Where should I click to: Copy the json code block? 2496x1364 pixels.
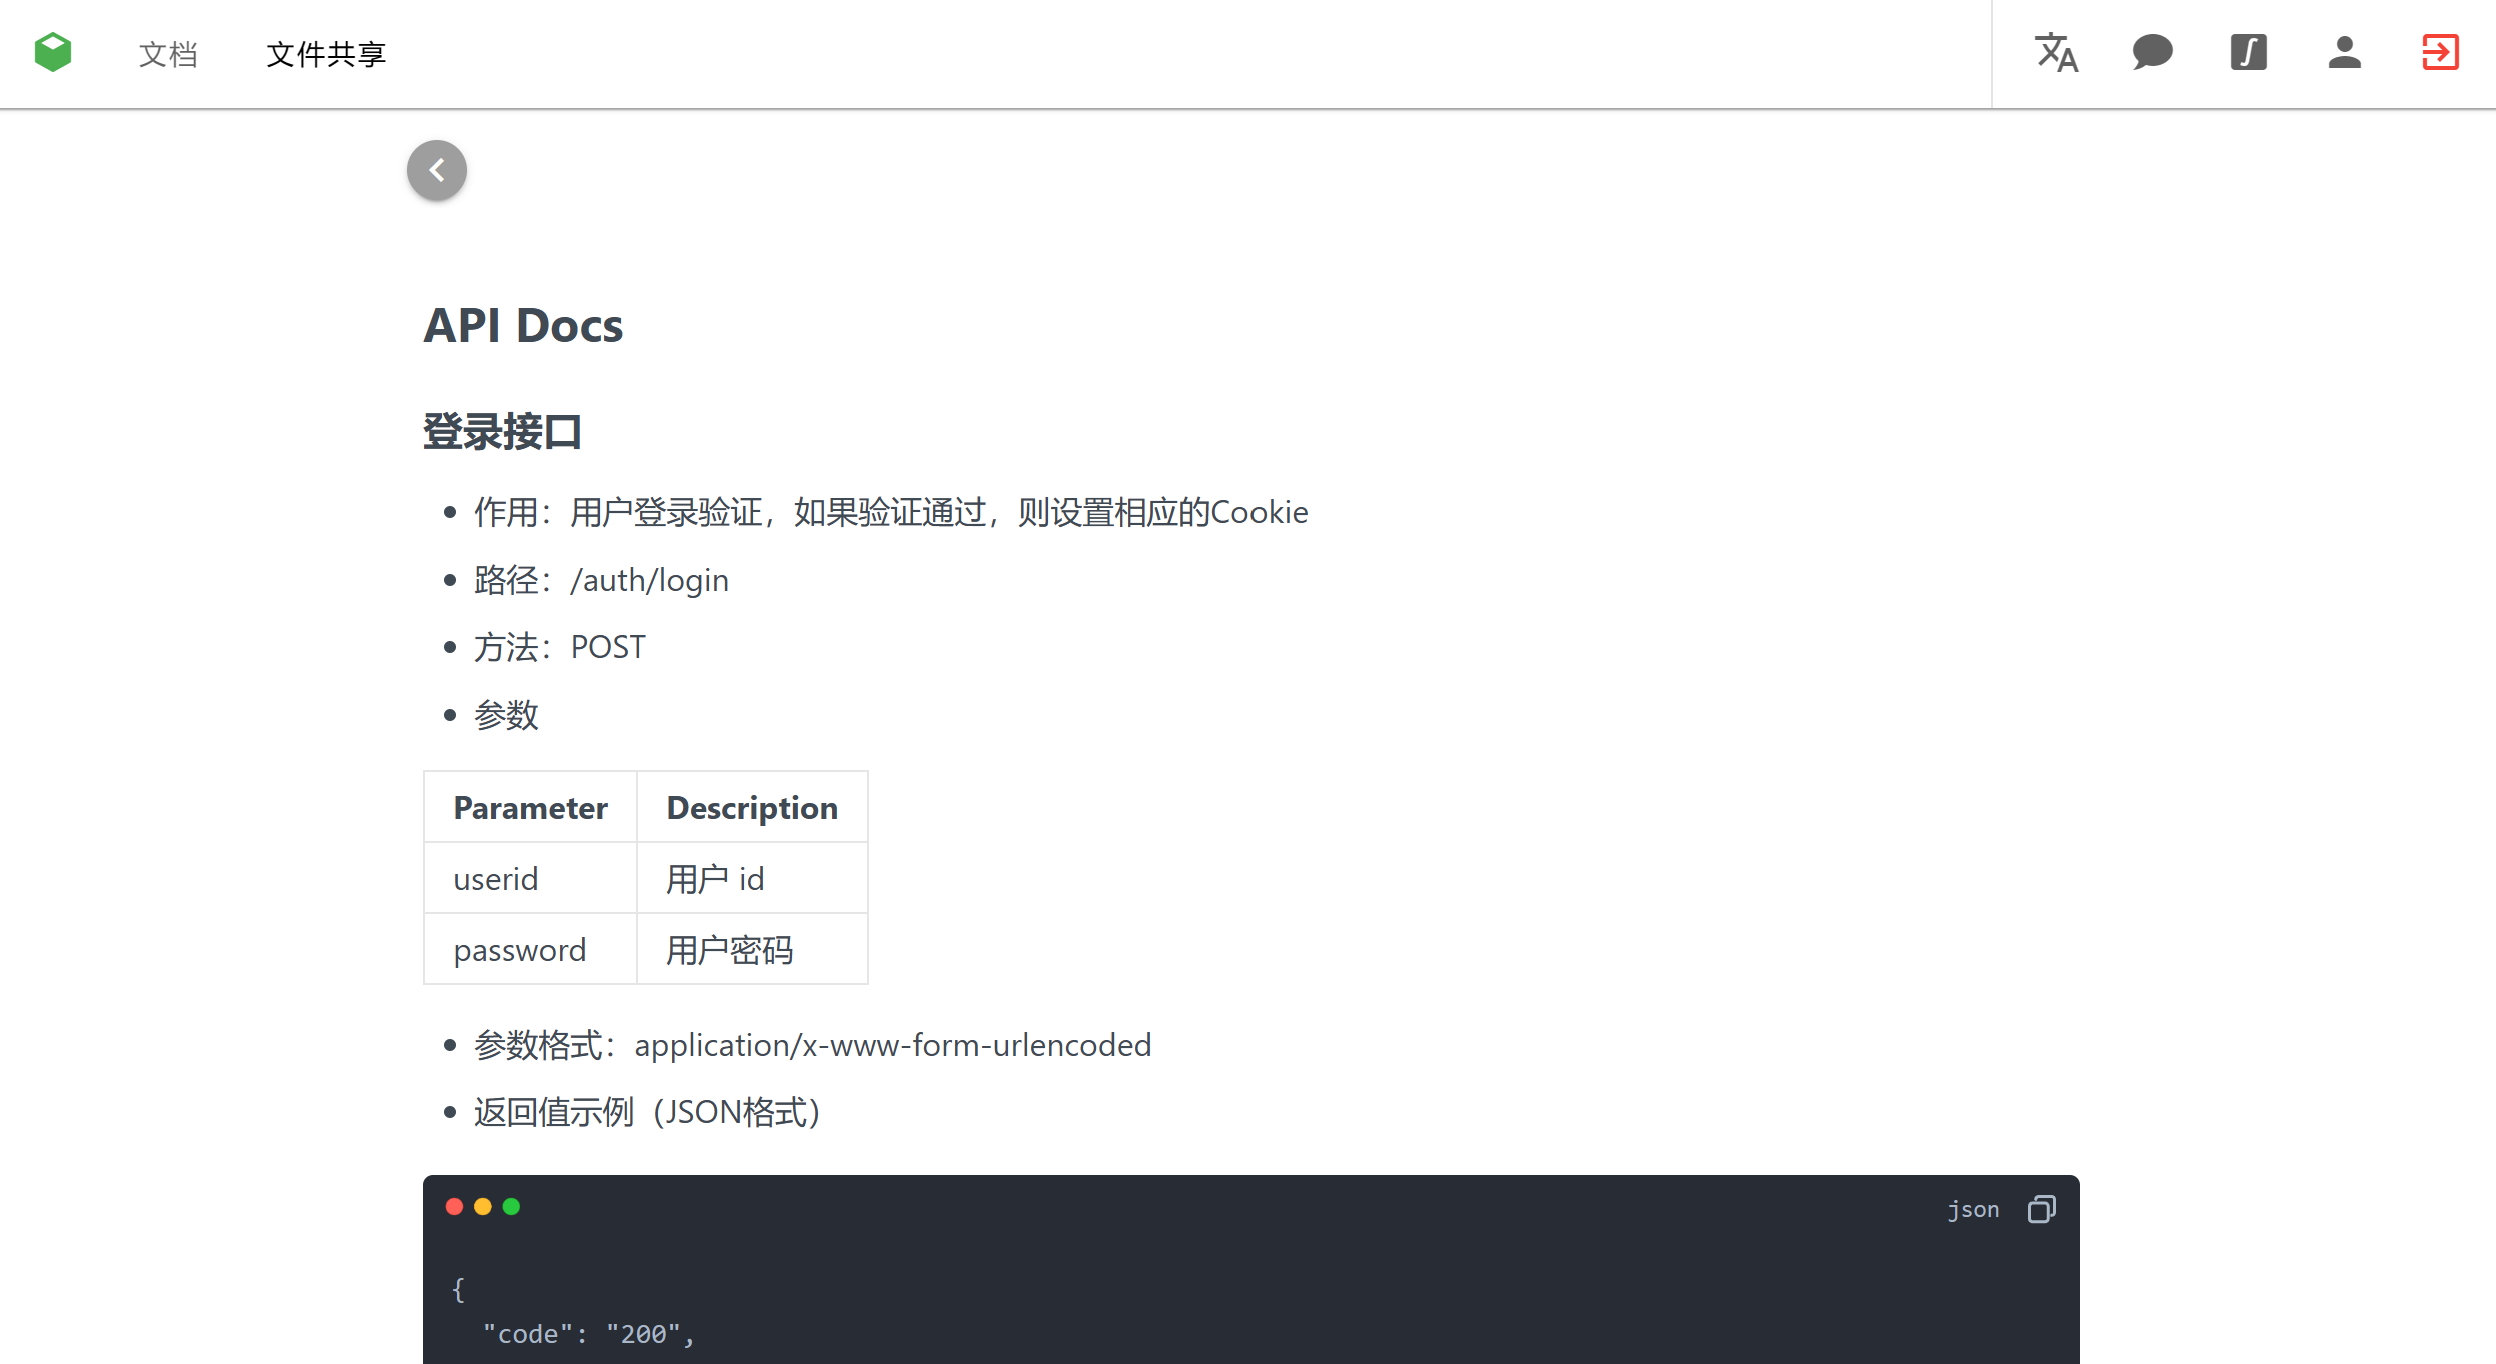tap(2041, 1209)
